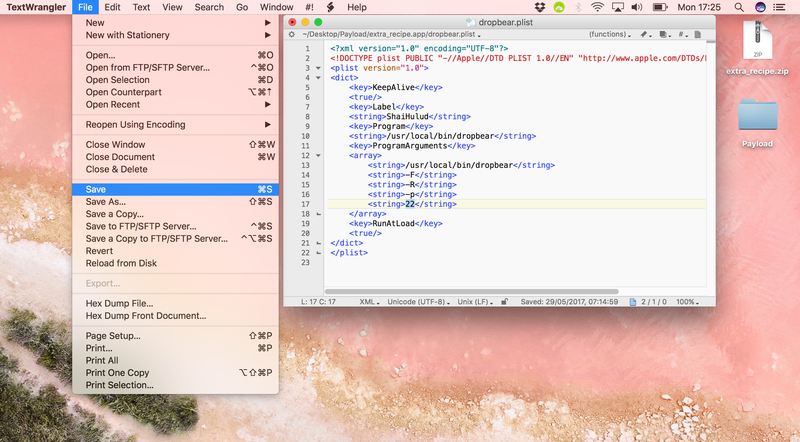Image resolution: width=800 pixels, height=442 pixels.
Task: Open the Search menu in the menu bar
Action: [209, 7]
